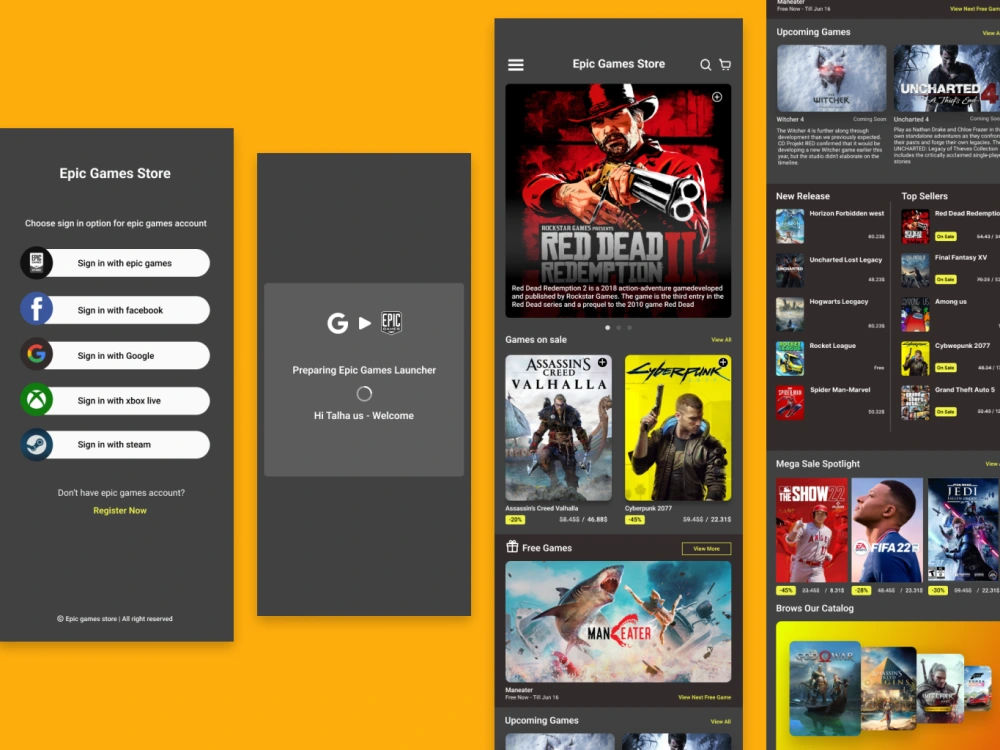Open the Witcher 4 upcoming game image
The width and height of the screenshot is (1000, 750).
(x=831, y=78)
